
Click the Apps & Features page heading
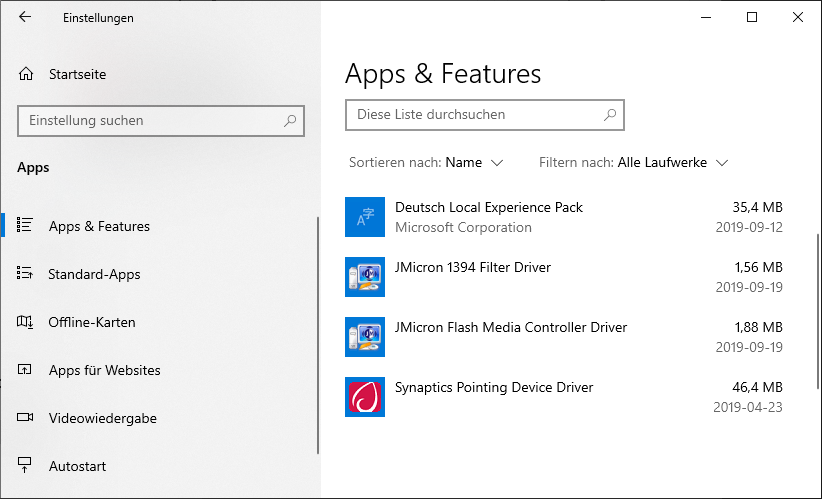(x=443, y=73)
